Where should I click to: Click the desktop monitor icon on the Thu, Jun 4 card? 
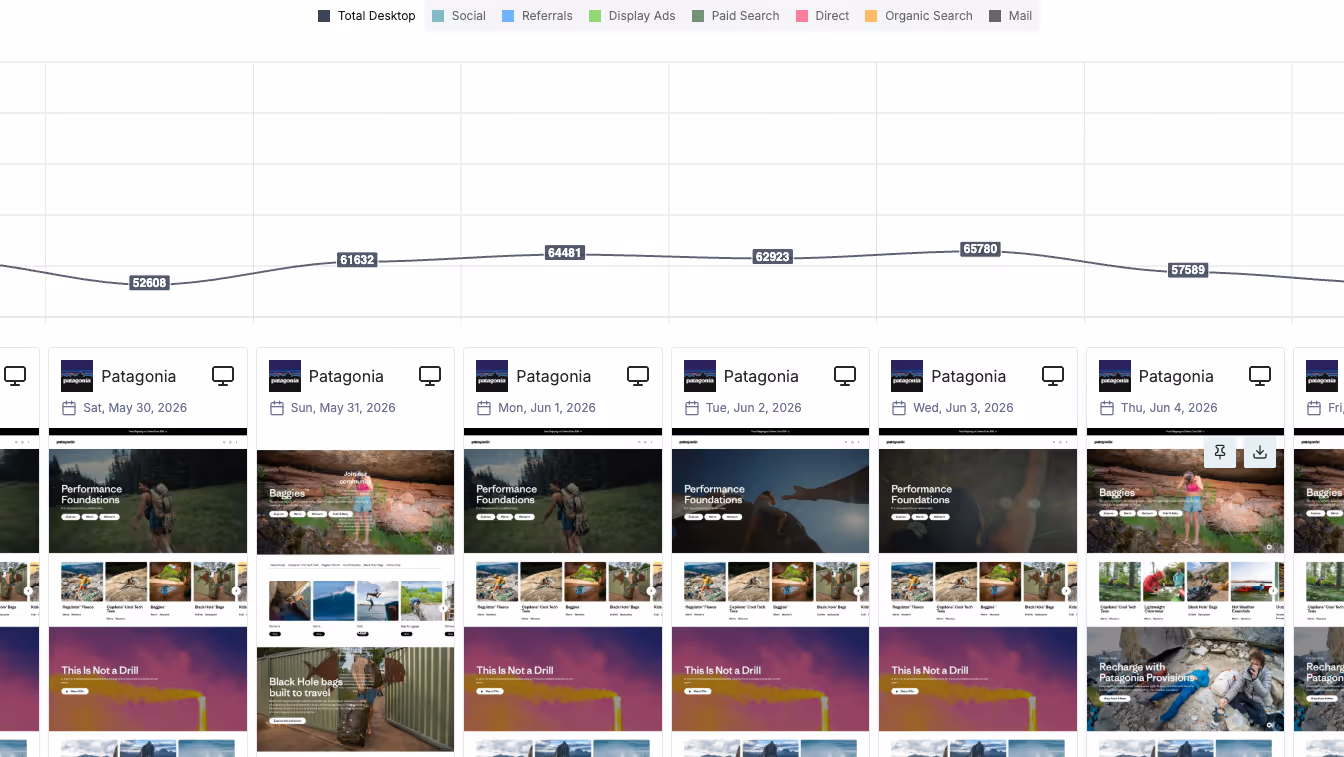point(1260,376)
